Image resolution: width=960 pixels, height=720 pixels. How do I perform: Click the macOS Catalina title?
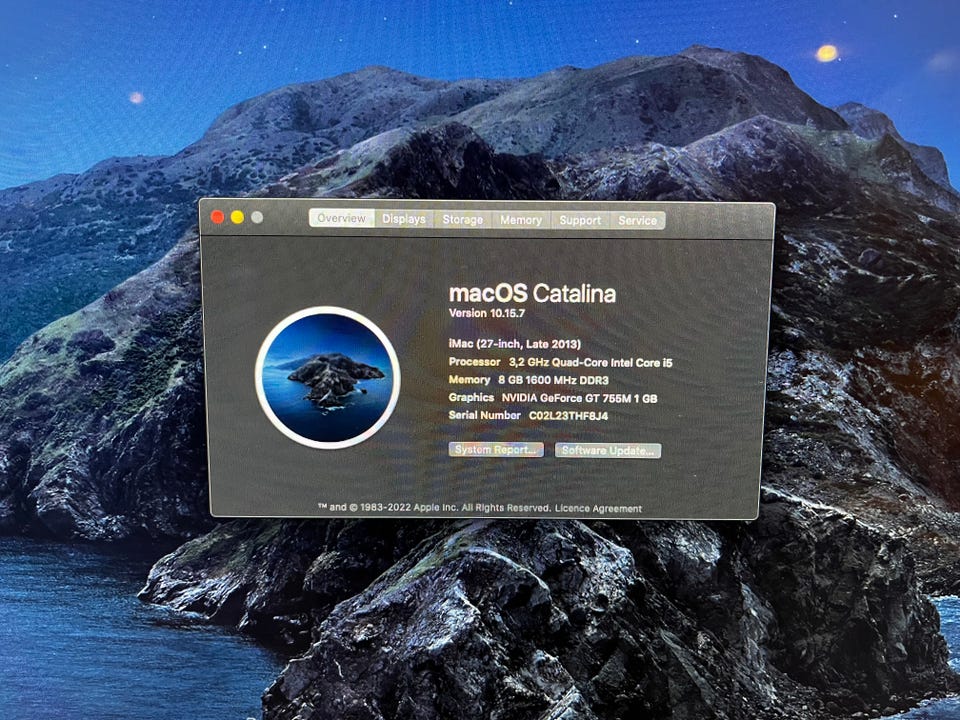tap(532, 294)
